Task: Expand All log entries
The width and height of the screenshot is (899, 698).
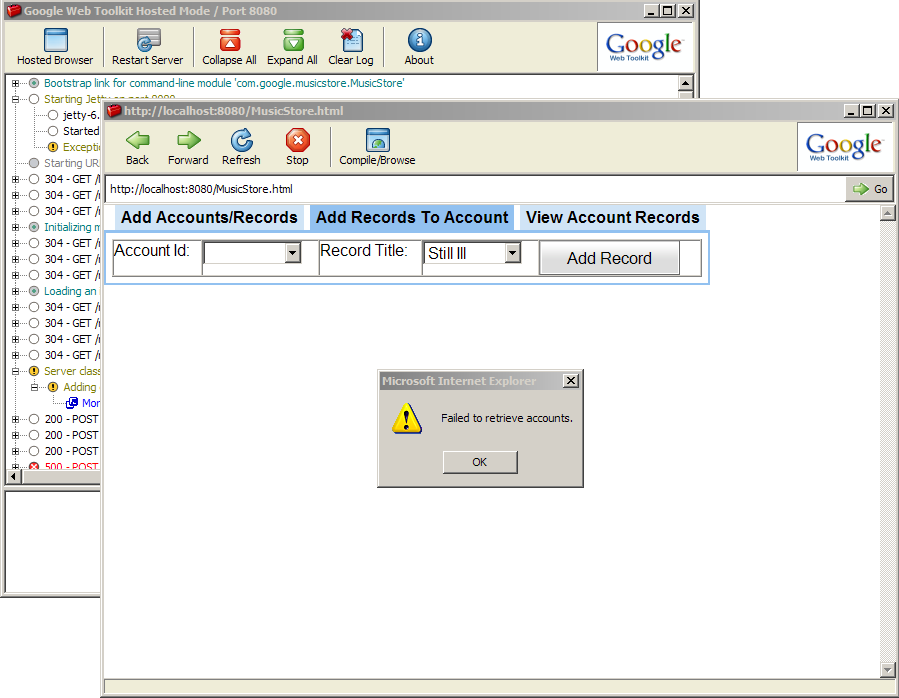Action: [292, 47]
